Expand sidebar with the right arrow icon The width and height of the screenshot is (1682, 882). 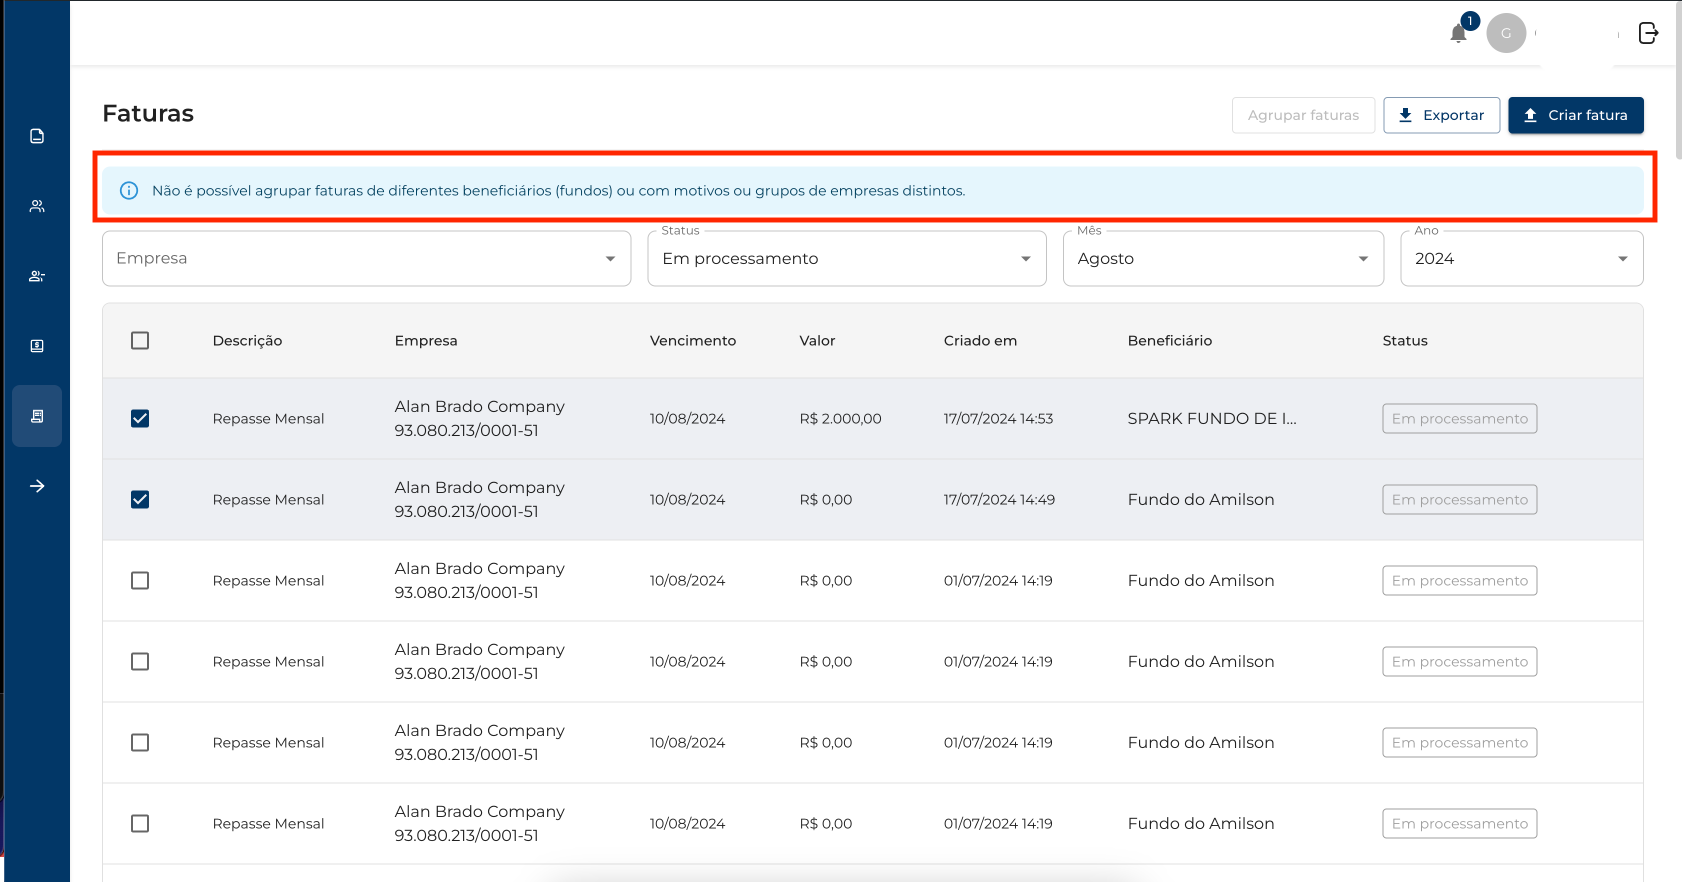(37, 486)
